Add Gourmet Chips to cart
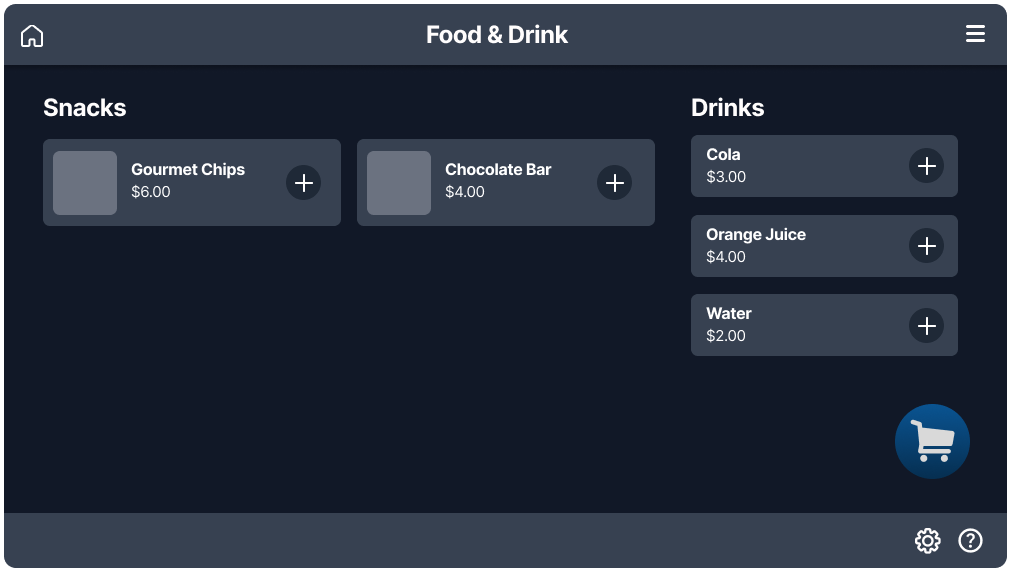This screenshot has height=572, width=1011. pos(304,183)
